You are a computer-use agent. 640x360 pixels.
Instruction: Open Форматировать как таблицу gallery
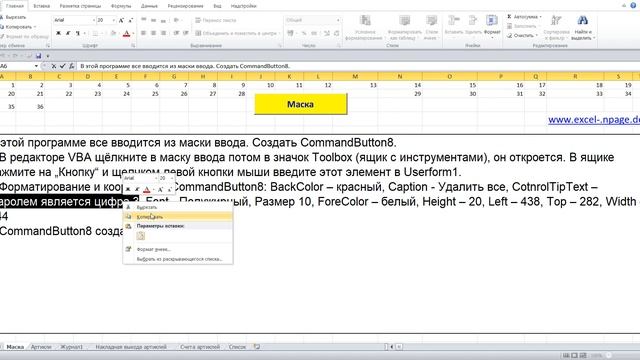pyautogui.click(x=404, y=27)
